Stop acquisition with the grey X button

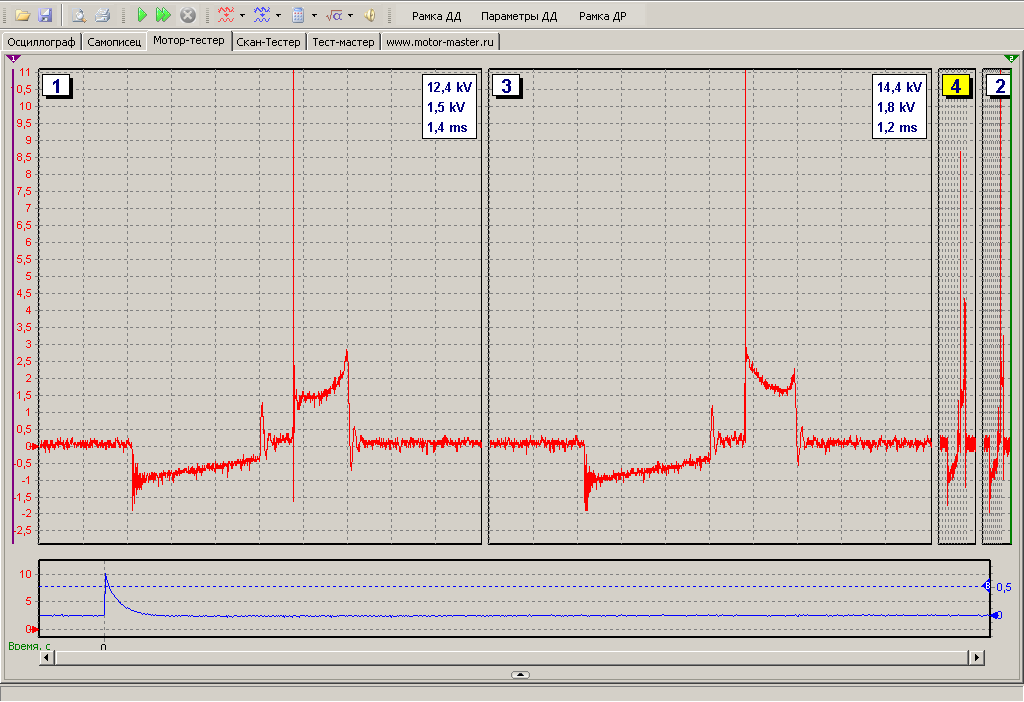[x=187, y=15]
